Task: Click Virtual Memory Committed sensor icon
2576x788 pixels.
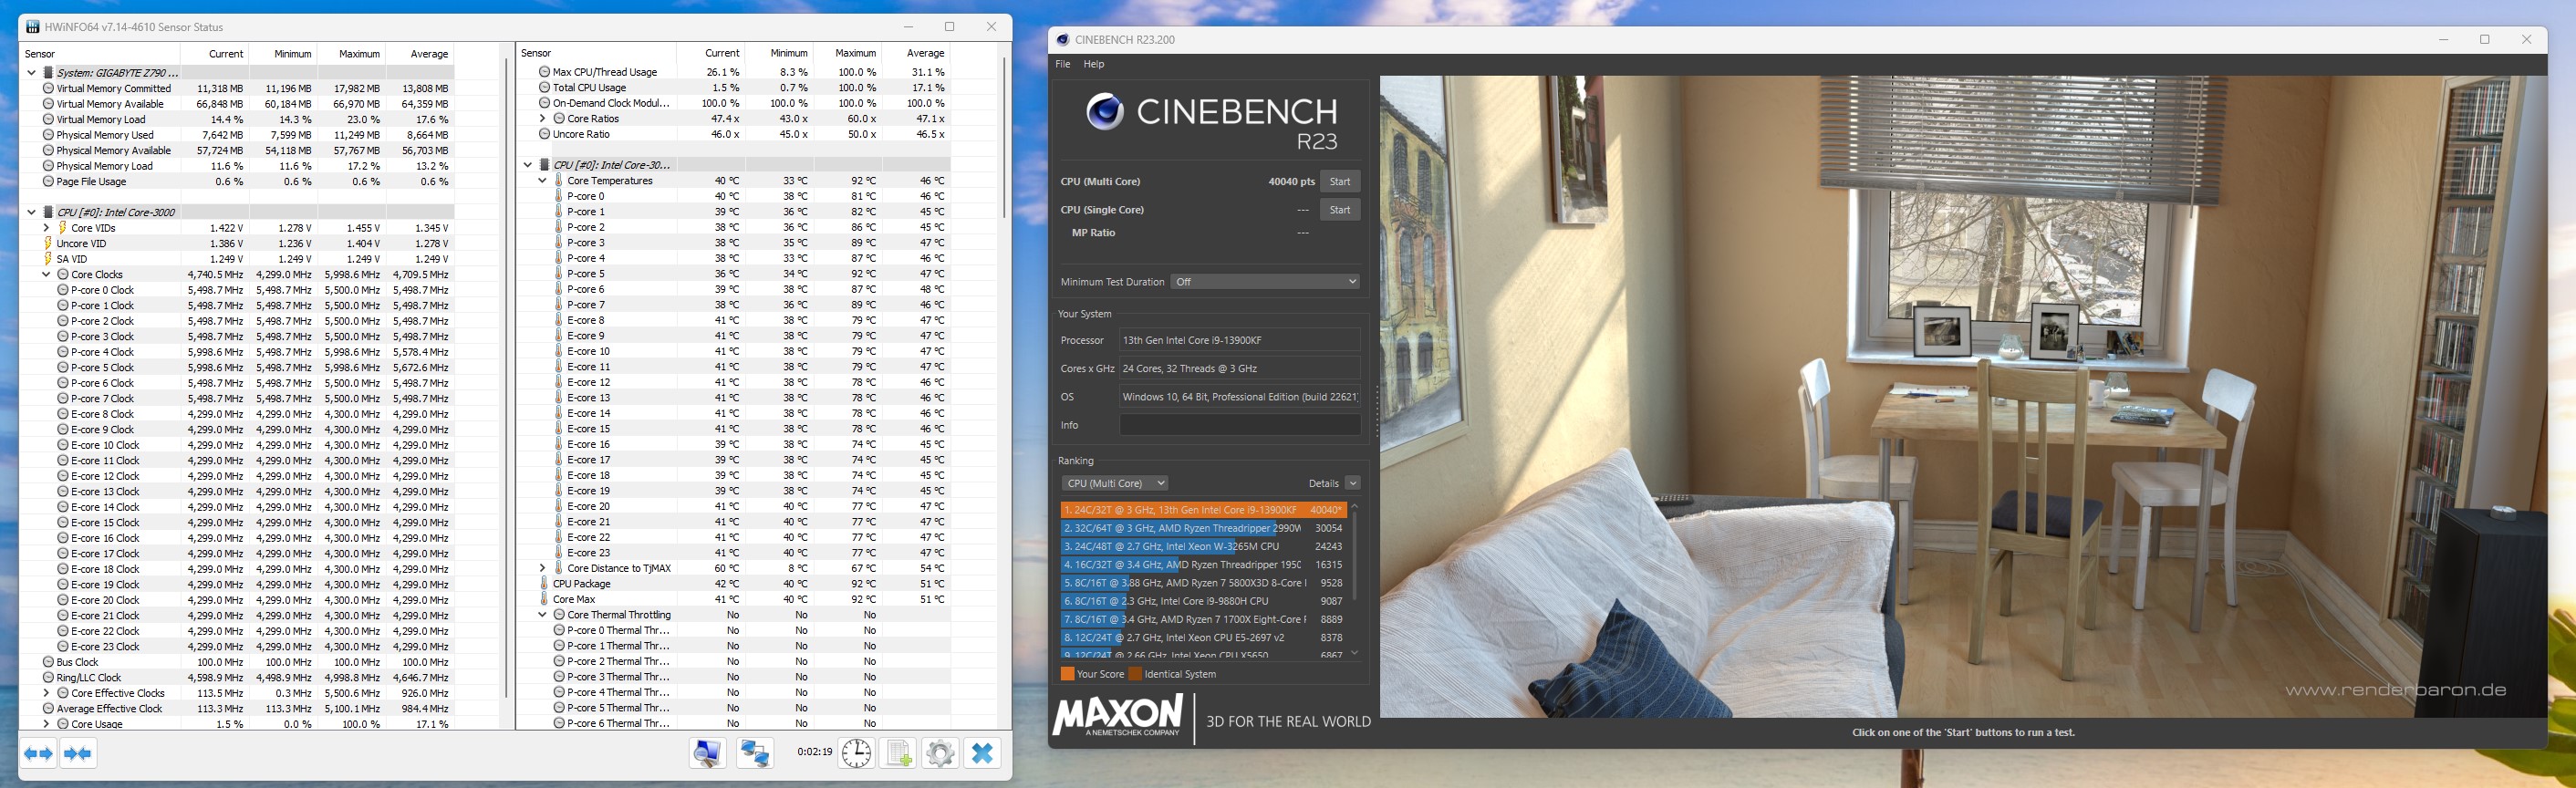Action: click(x=48, y=89)
